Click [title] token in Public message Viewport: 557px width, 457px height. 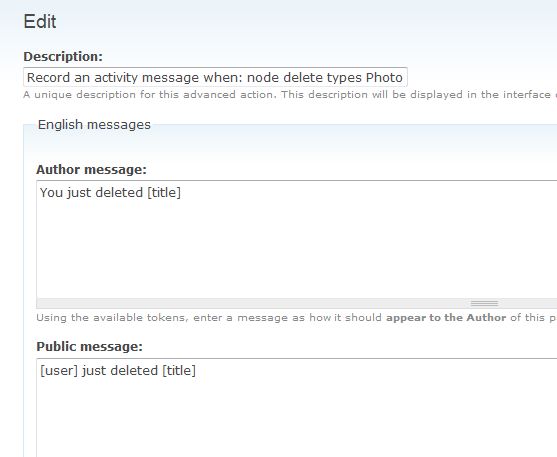click(179, 371)
